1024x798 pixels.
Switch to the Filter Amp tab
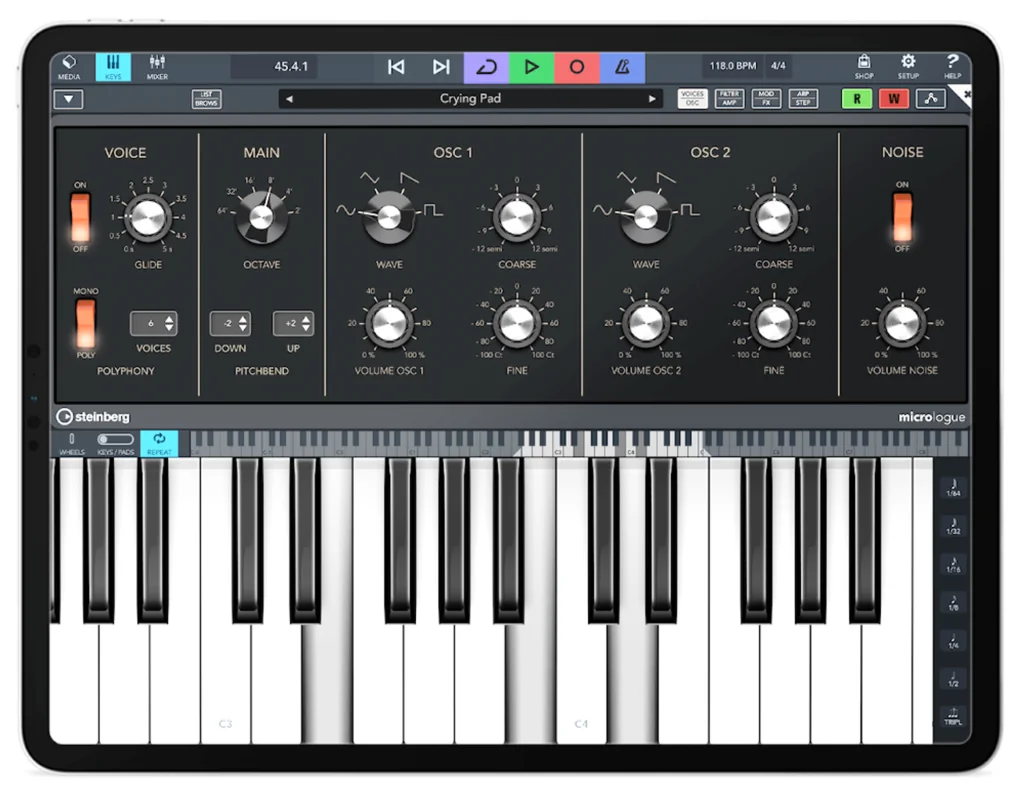(x=729, y=99)
